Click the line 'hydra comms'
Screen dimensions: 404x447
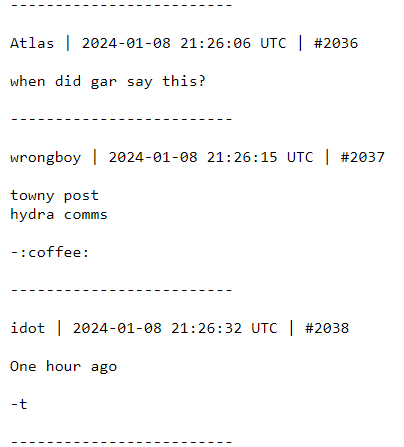(x=59, y=214)
